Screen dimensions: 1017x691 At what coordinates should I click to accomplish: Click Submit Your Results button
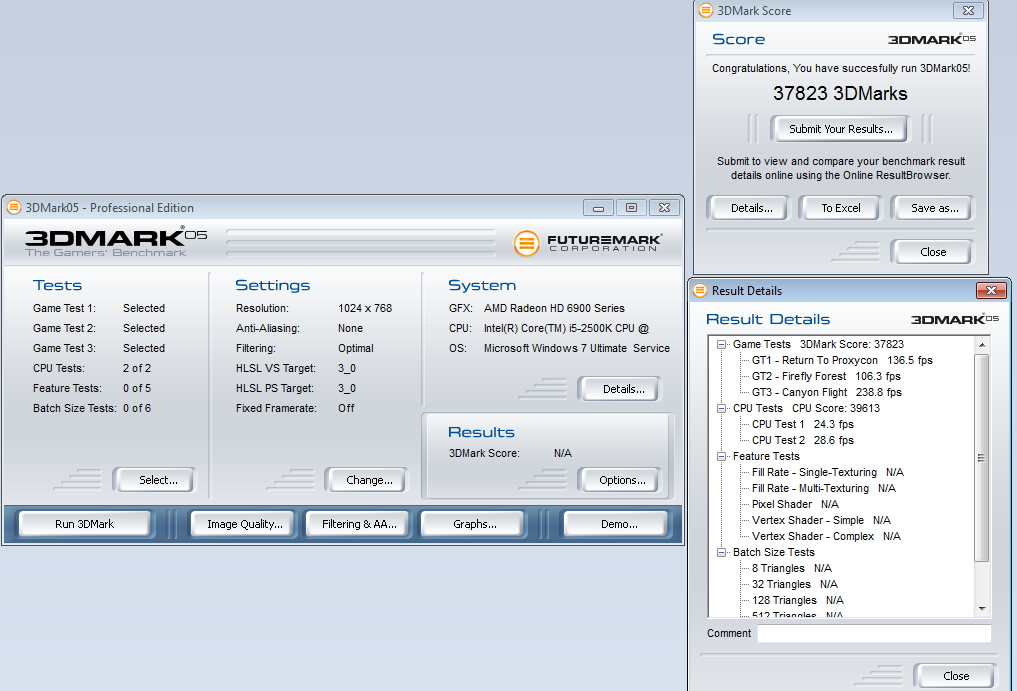coord(841,129)
